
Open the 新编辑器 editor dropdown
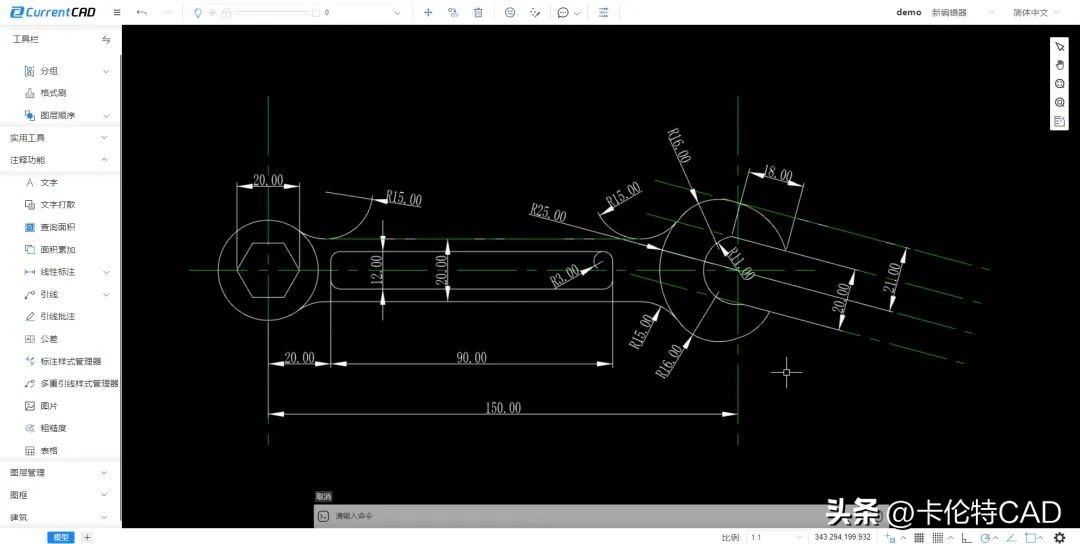[x=963, y=12]
